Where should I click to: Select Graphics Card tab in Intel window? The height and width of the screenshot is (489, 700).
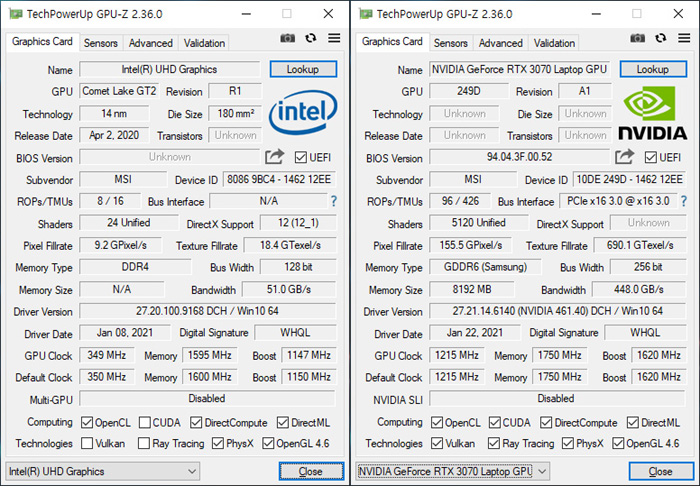click(42, 42)
